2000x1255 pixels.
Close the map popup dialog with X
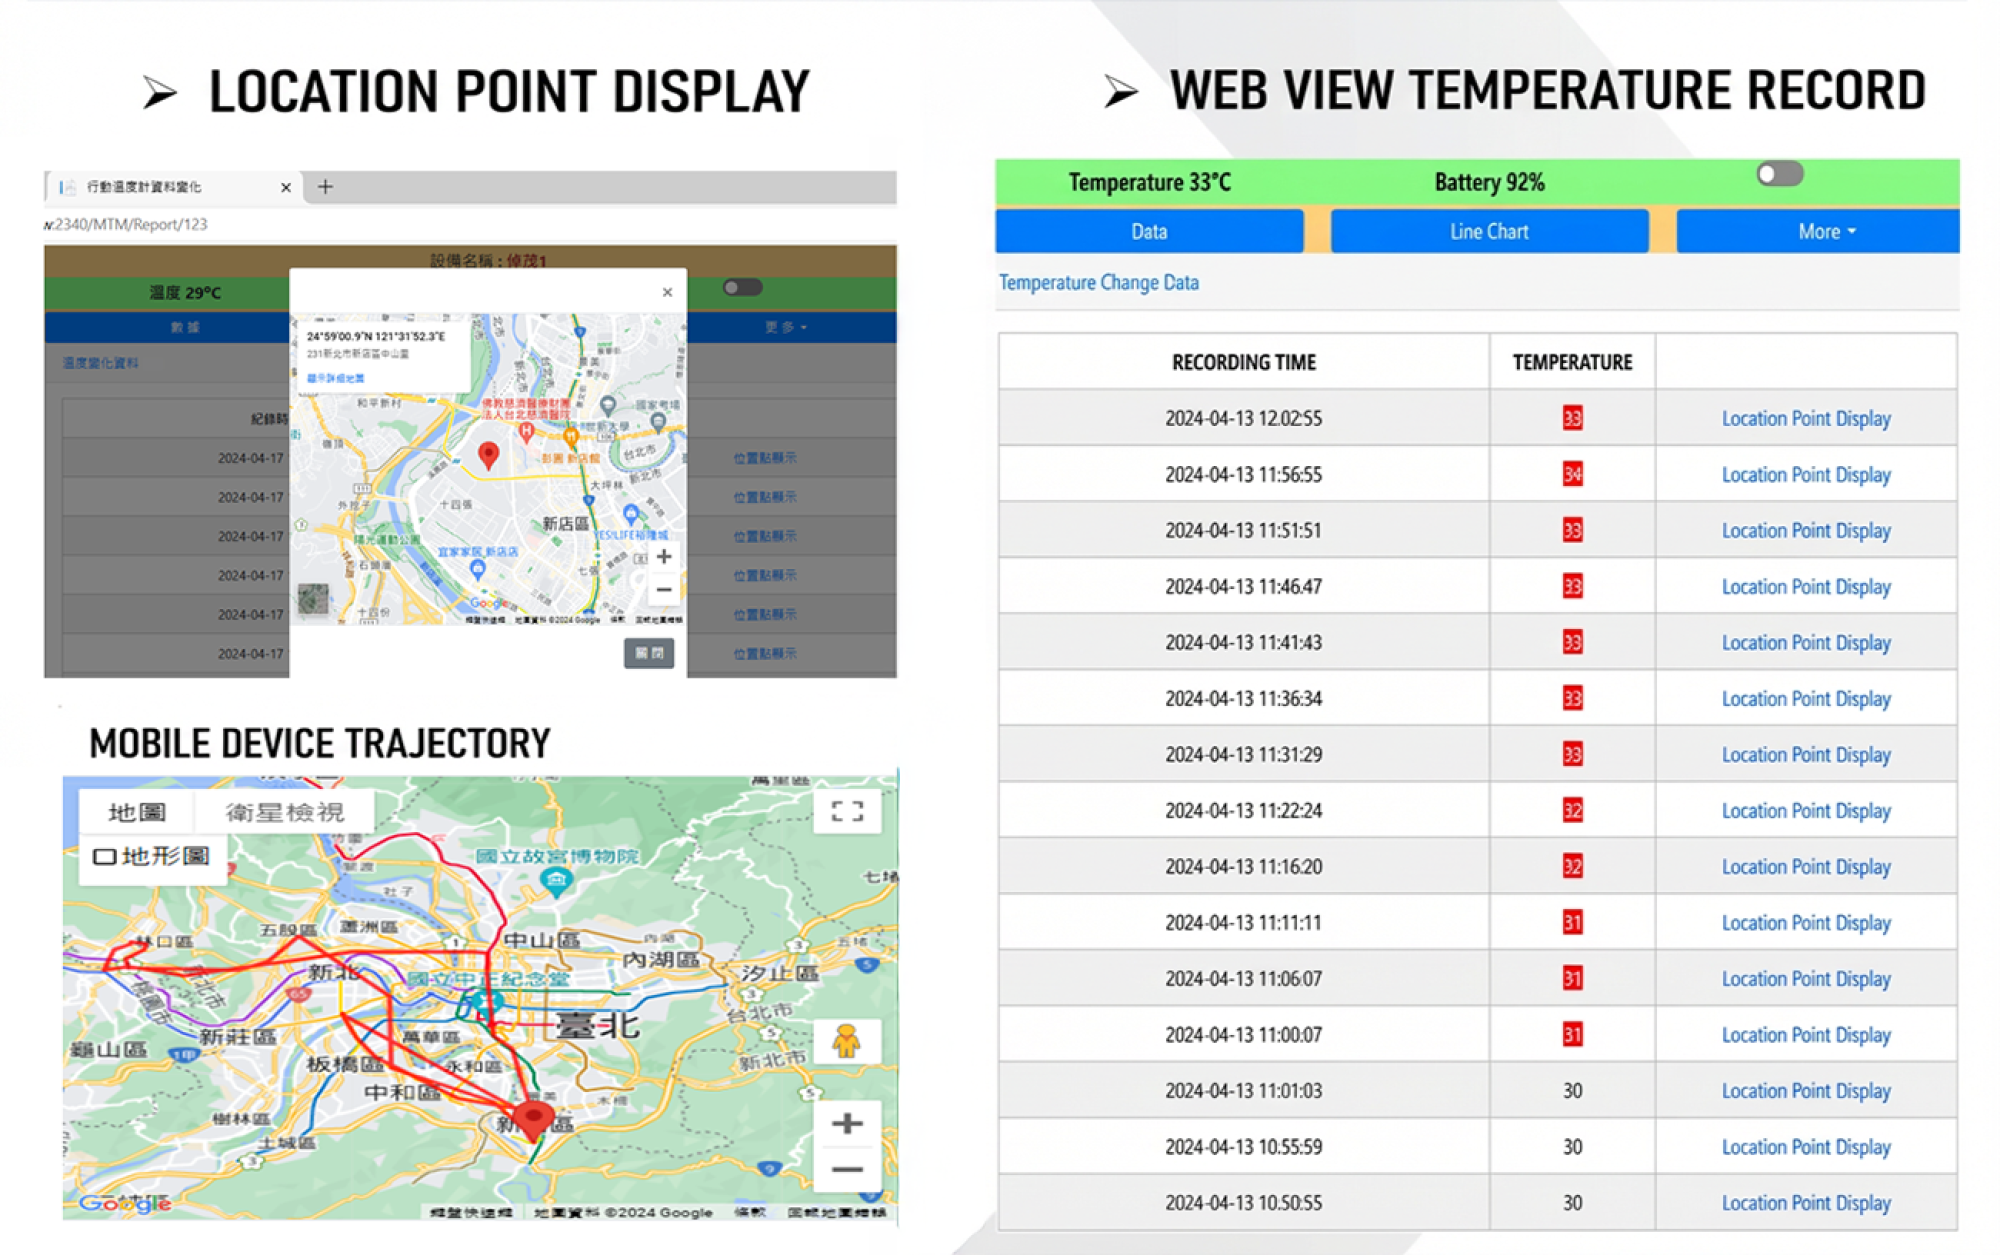pos(667,292)
